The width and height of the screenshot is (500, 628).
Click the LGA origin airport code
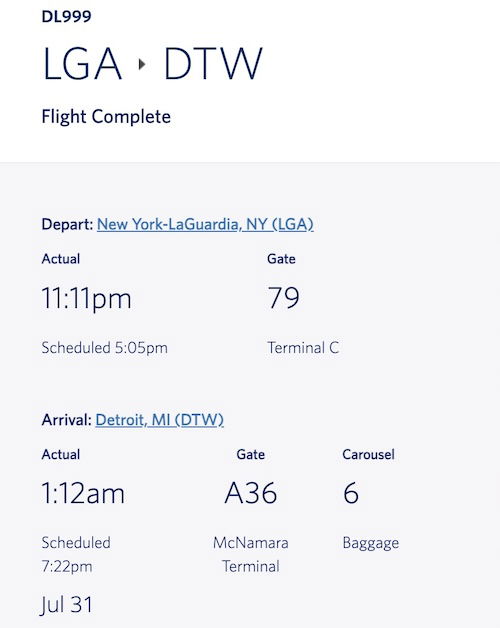[x=82, y=64]
